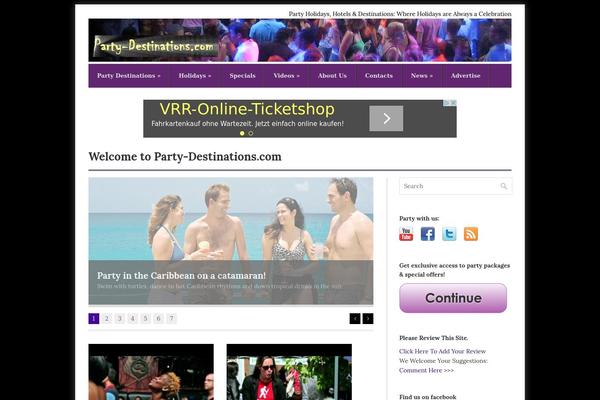Open the Contacts page

[379, 76]
